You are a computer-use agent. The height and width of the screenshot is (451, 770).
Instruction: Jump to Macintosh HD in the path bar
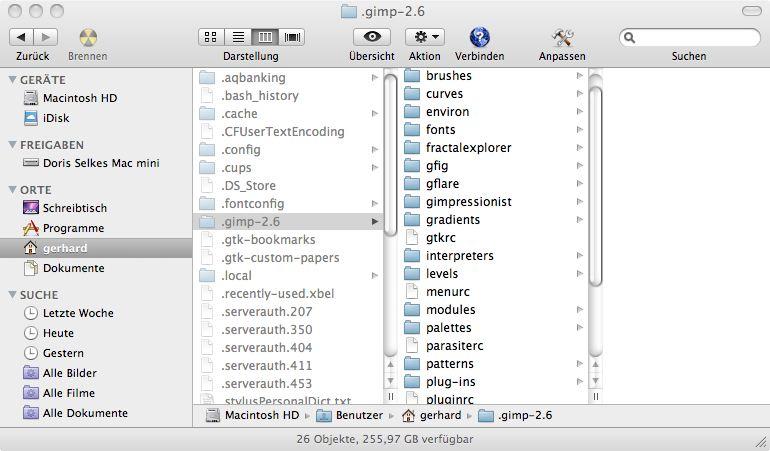pos(252,415)
